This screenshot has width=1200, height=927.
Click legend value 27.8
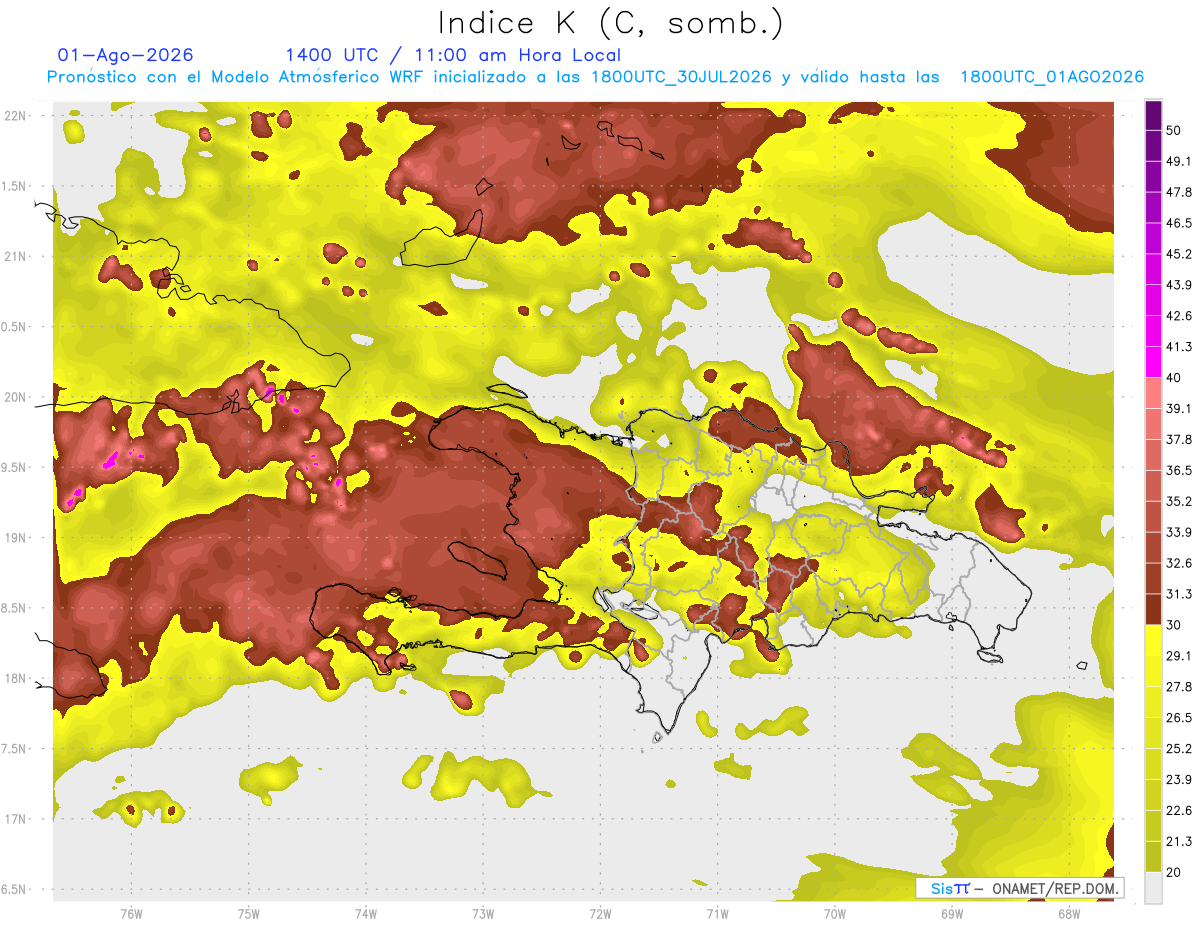pyautogui.click(x=1178, y=687)
